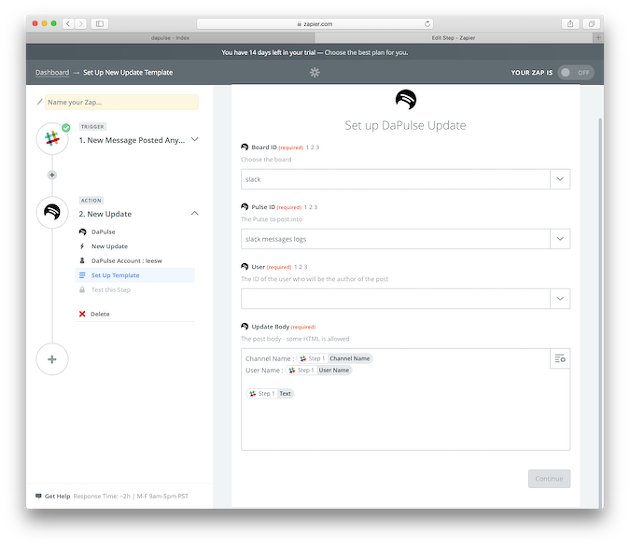Screen dimensions: 630x546
Task: Click 2. New Update step title
Action: [105, 214]
